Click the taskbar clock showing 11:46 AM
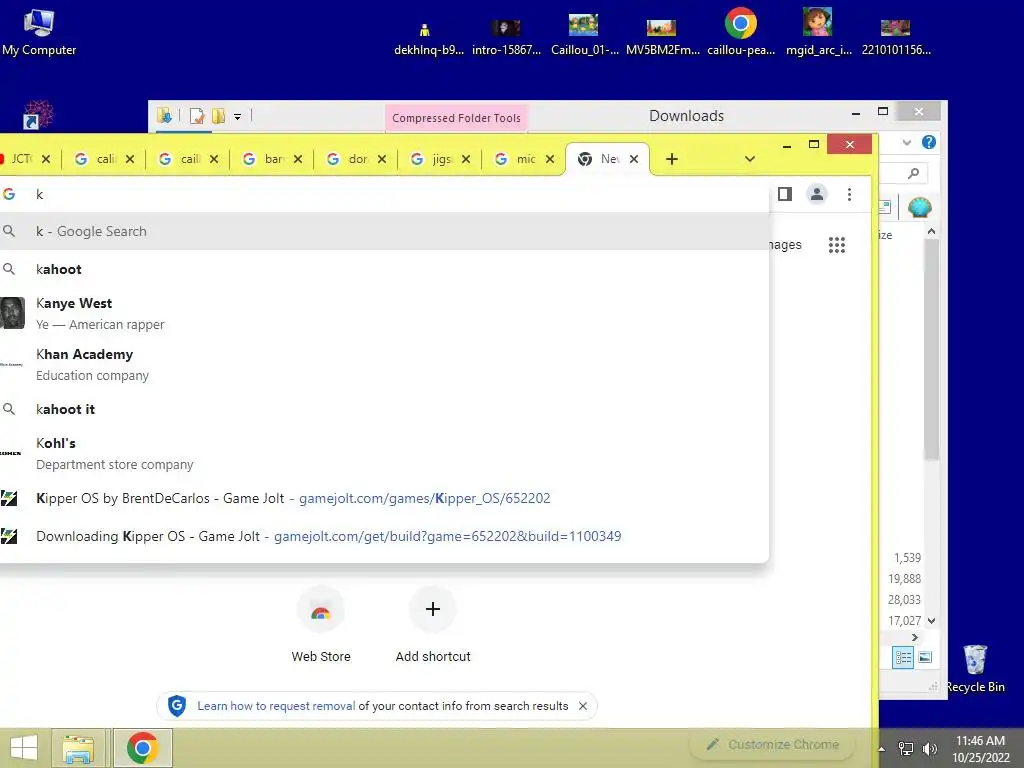1024x768 pixels. coord(980,748)
